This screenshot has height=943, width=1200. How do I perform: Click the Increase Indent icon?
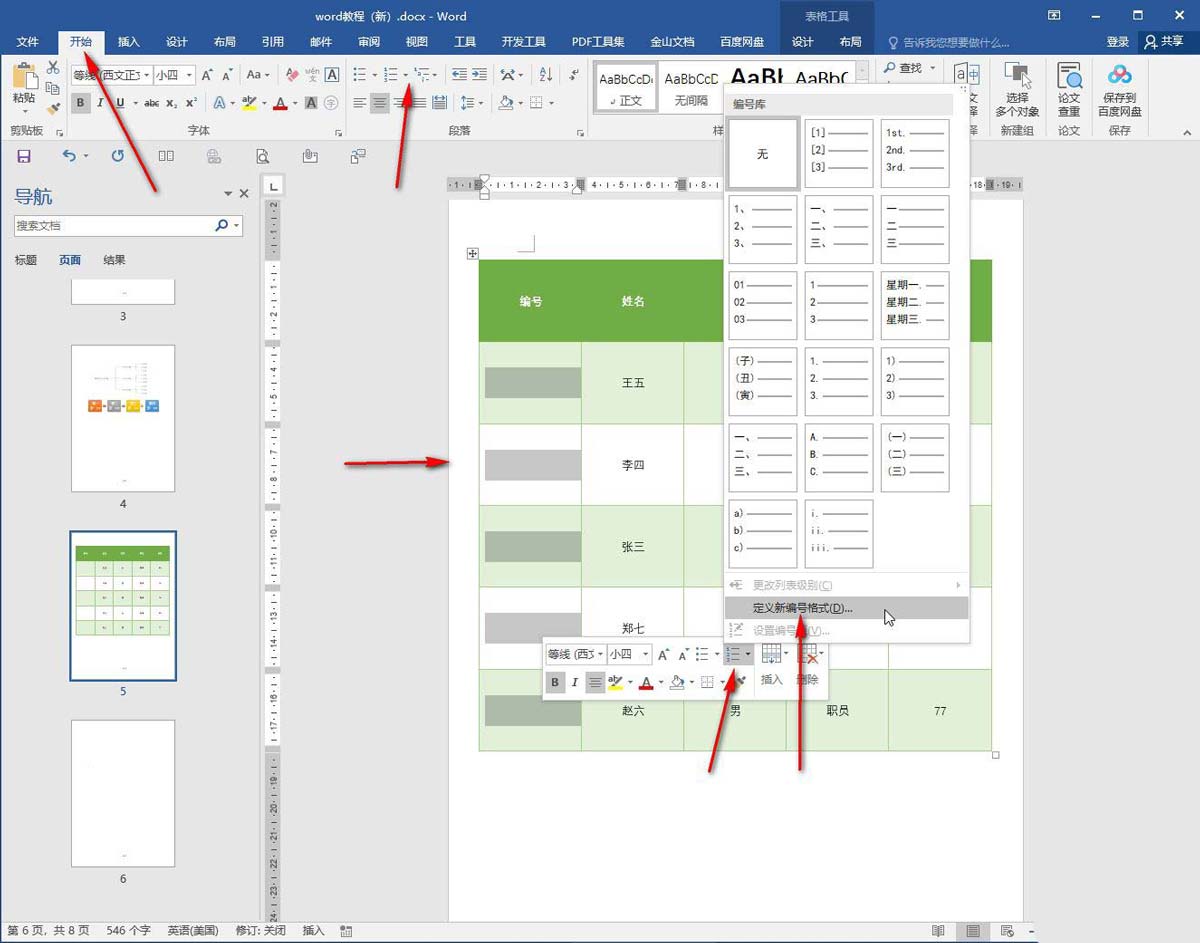480,75
